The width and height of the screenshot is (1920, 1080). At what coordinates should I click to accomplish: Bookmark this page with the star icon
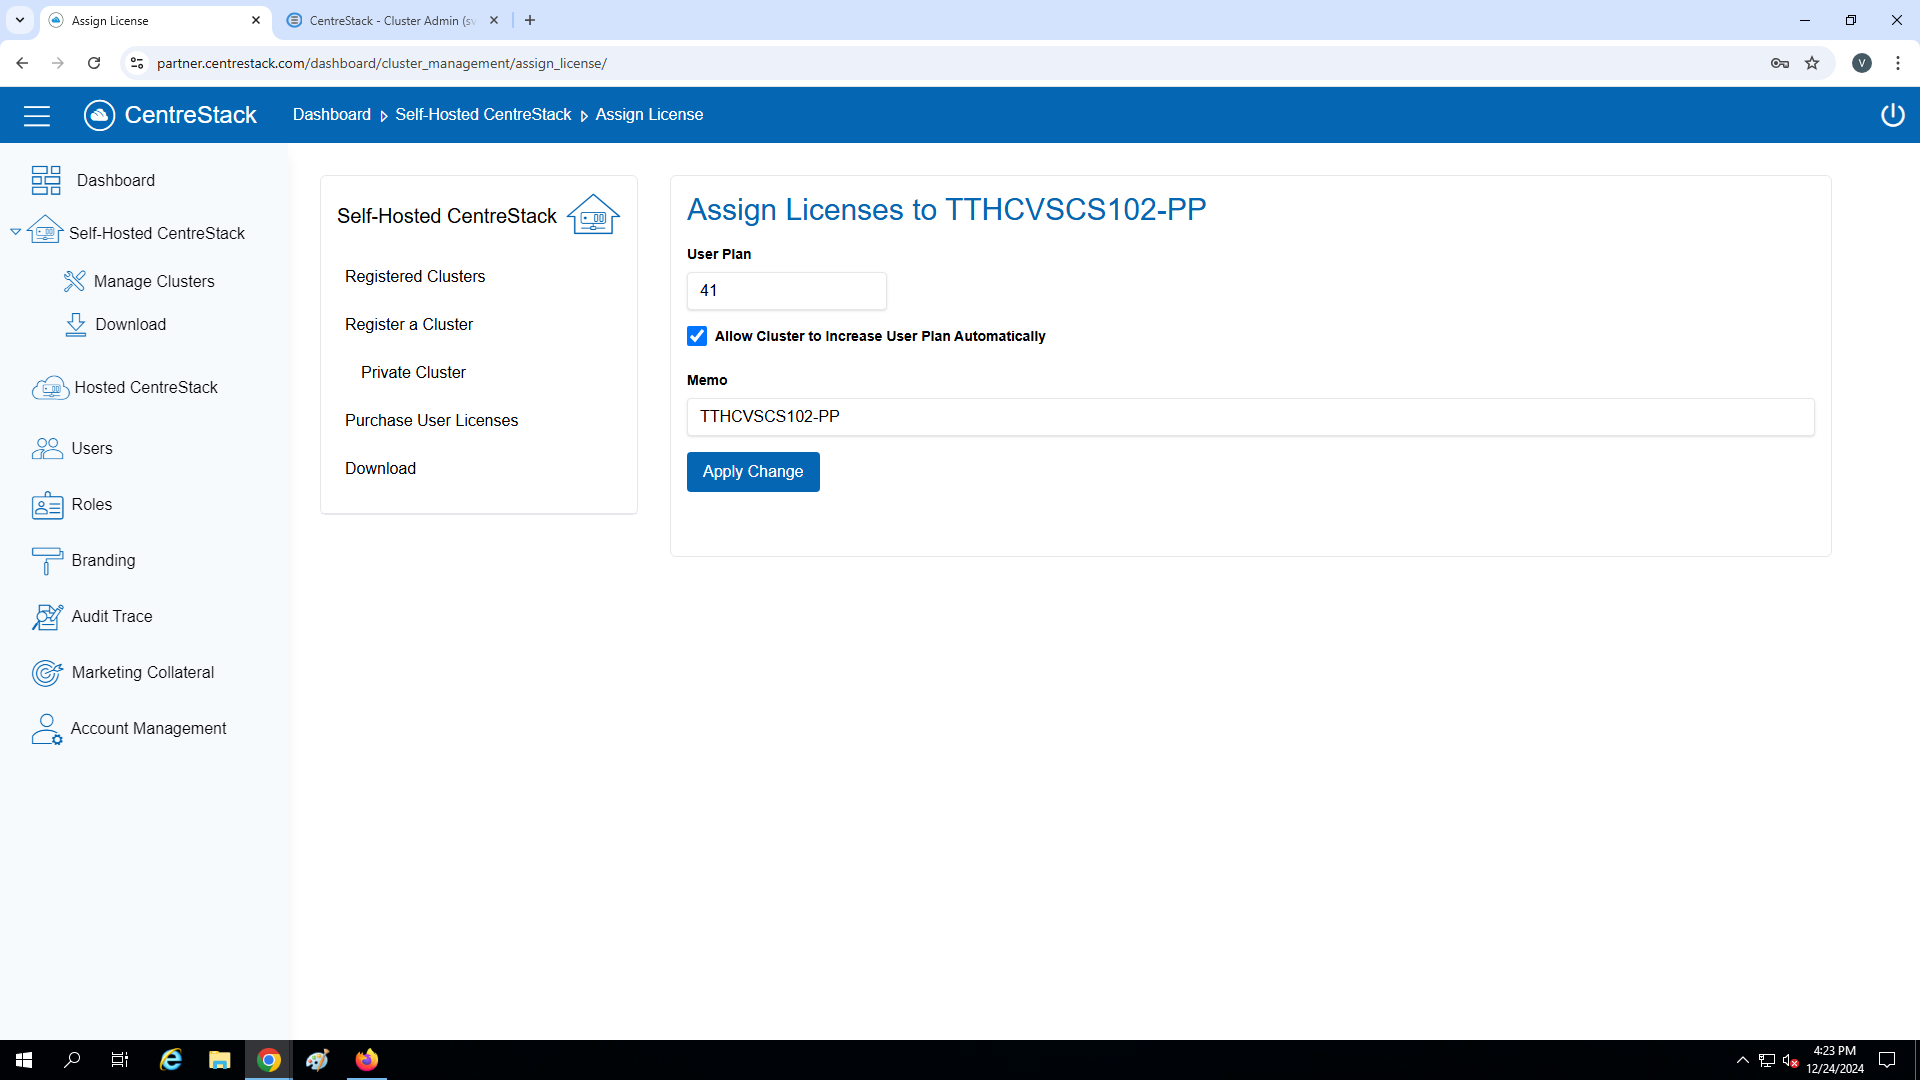1812,63
